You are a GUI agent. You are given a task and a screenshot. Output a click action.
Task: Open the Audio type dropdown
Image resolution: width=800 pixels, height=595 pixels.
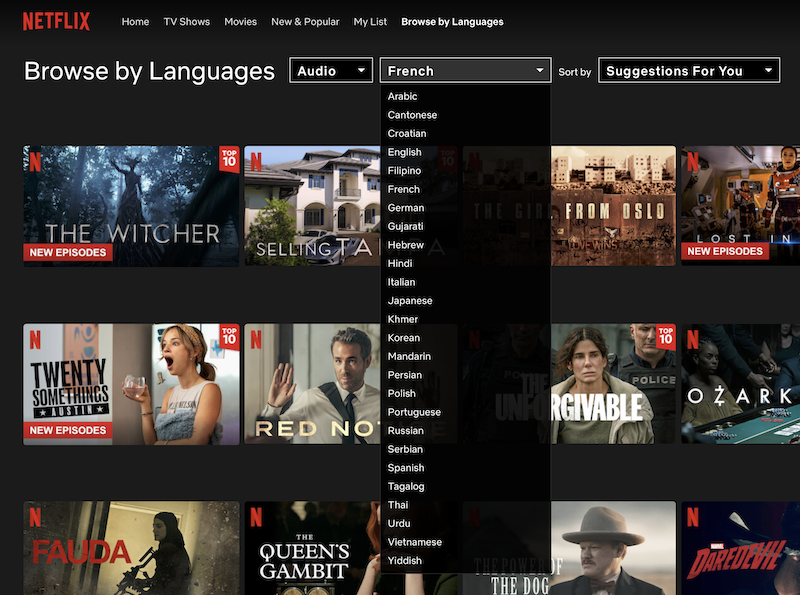[331, 70]
